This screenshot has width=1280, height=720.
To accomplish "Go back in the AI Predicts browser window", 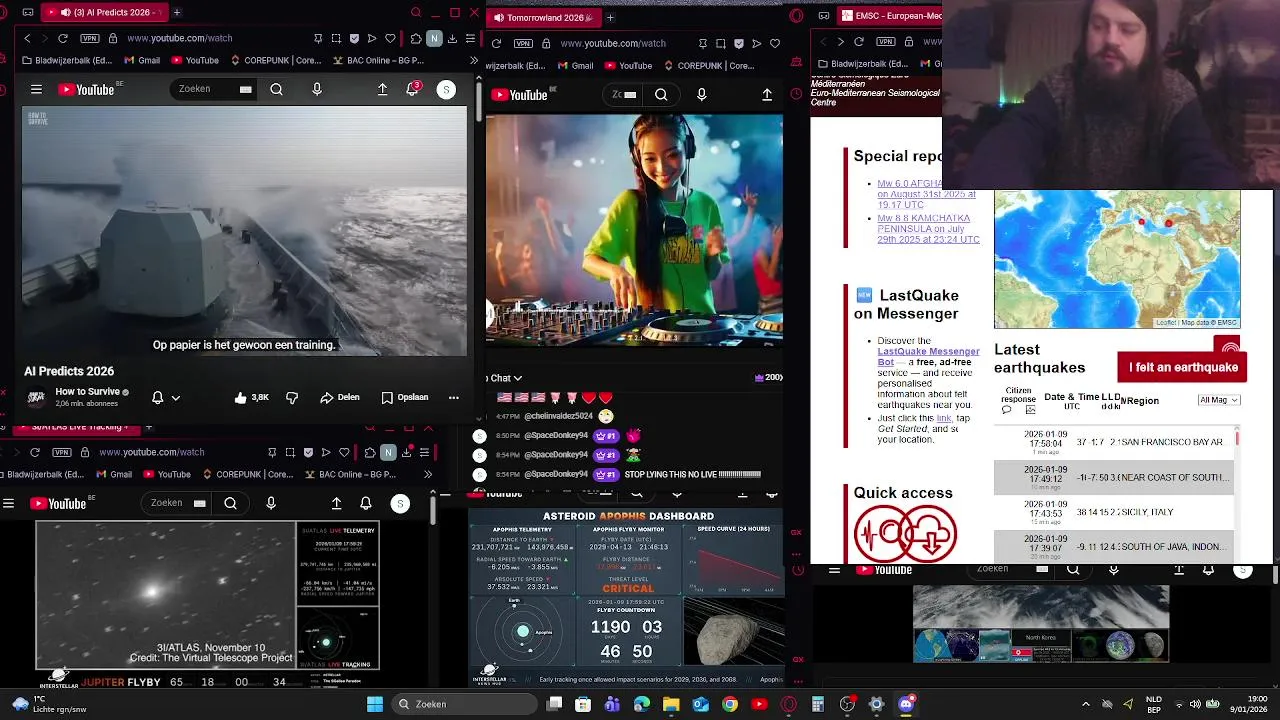I will click(x=27, y=38).
